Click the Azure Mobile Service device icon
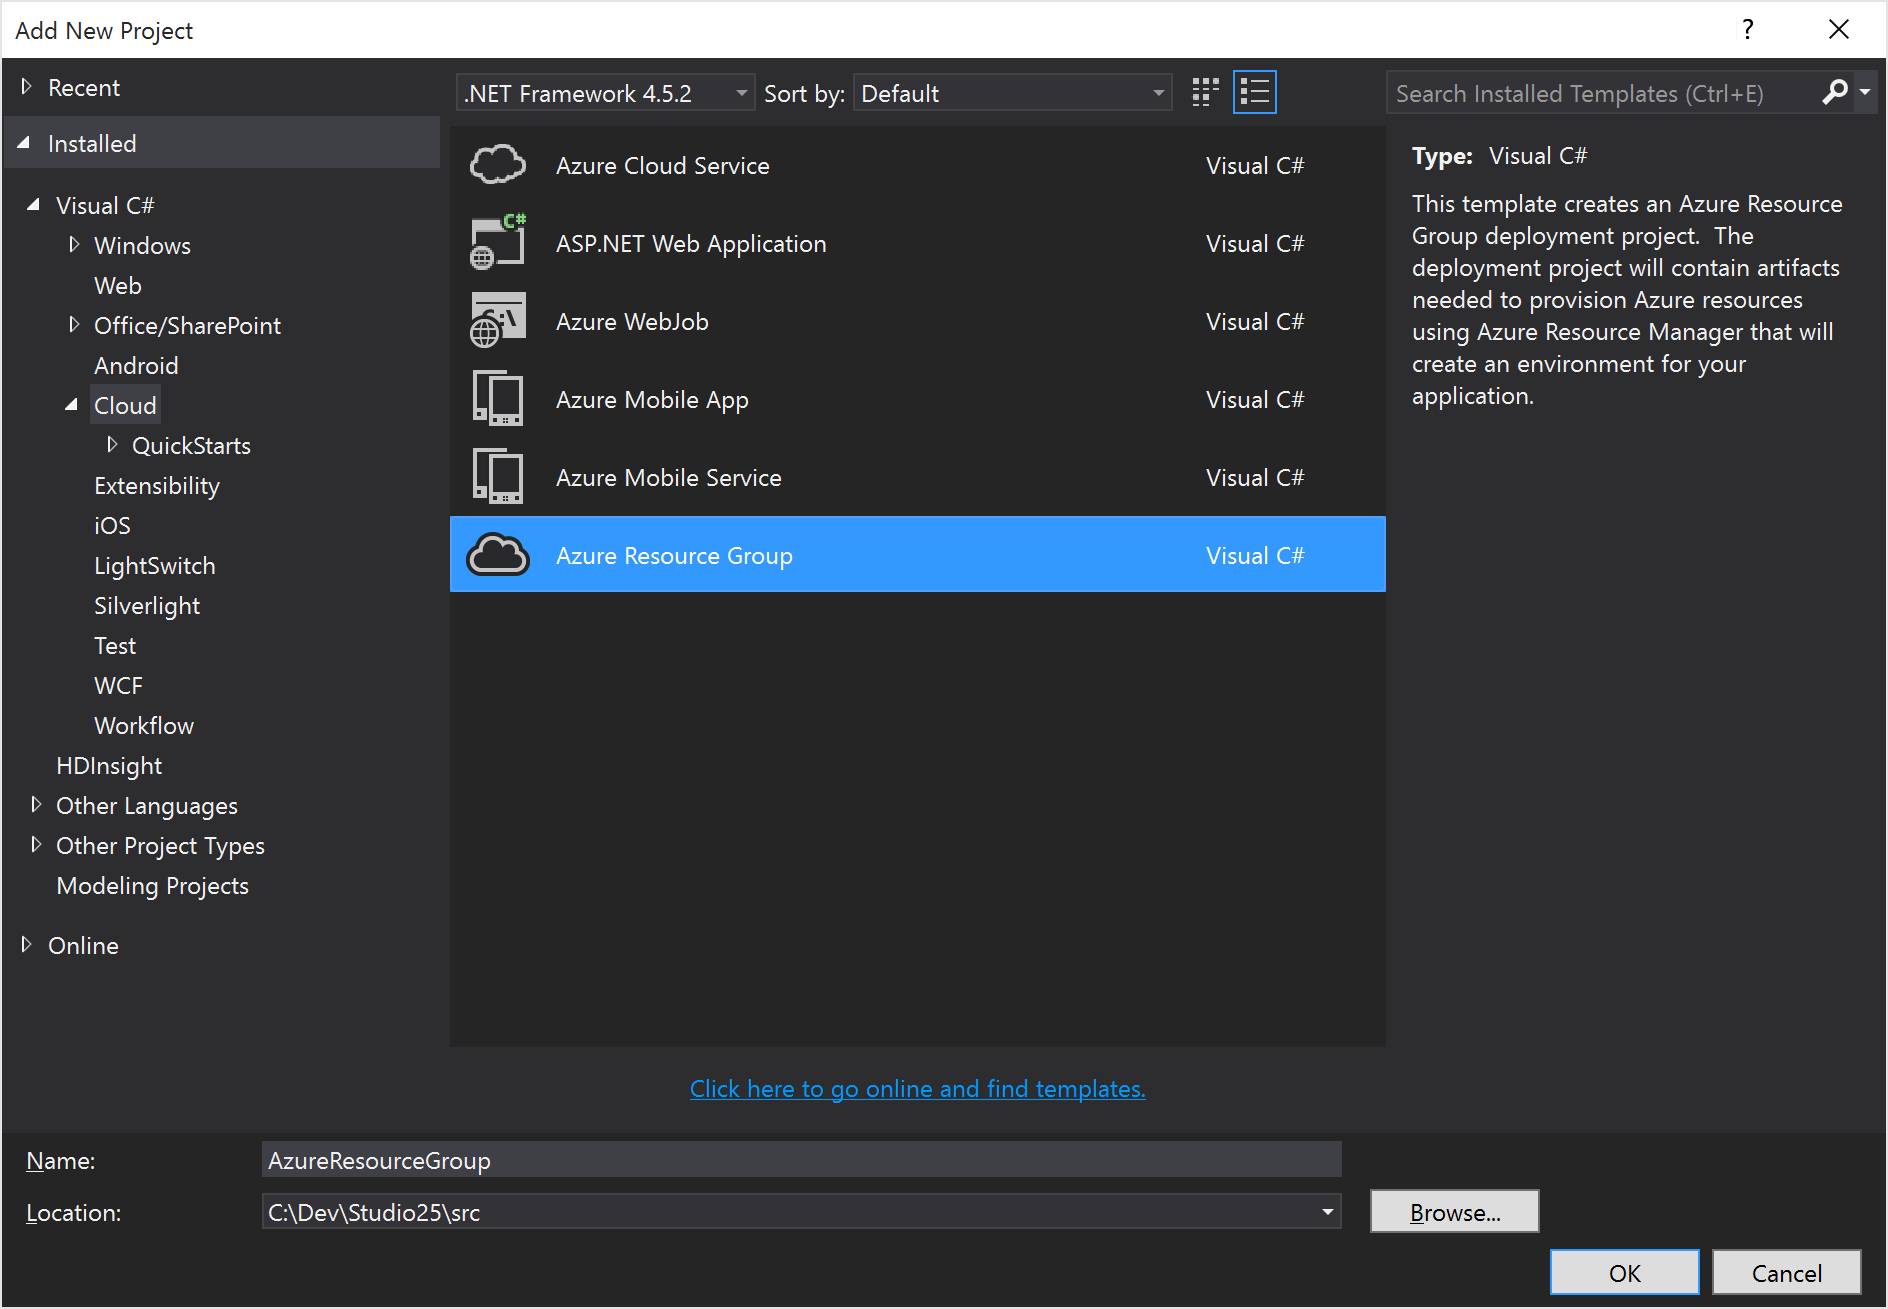 click(498, 477)
